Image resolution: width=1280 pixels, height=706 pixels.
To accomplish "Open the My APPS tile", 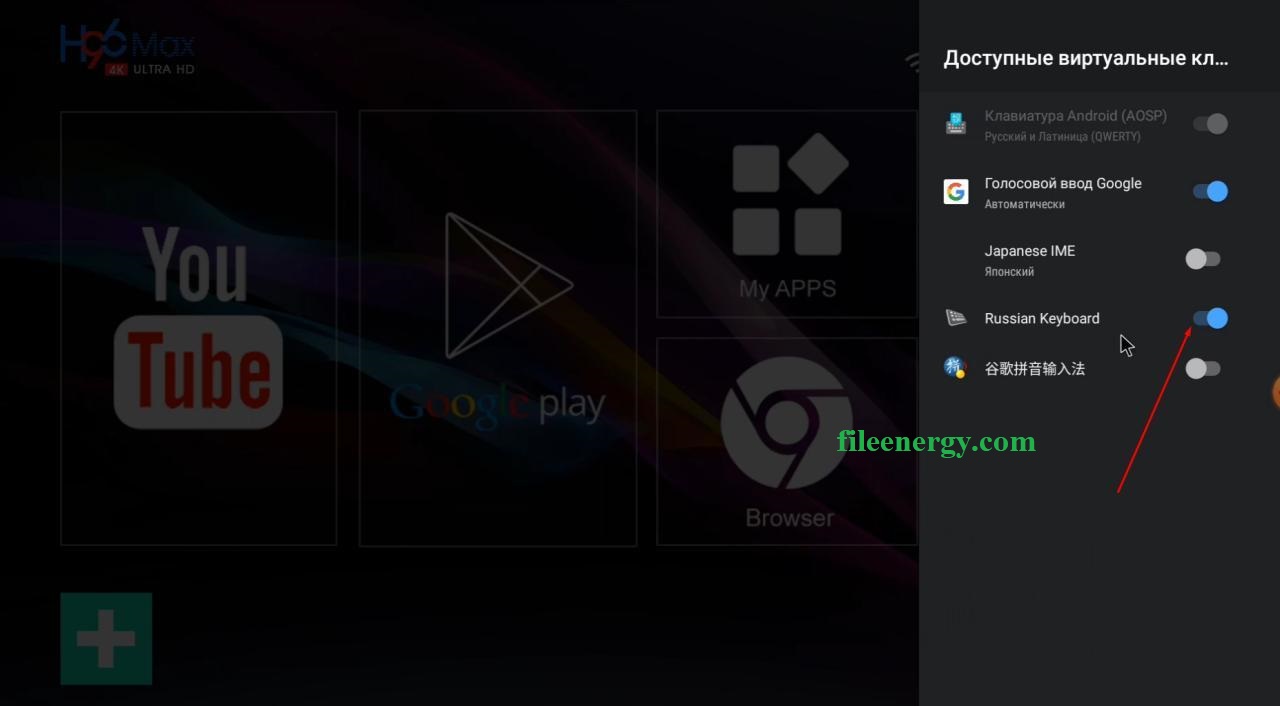I will coord(787,214).
